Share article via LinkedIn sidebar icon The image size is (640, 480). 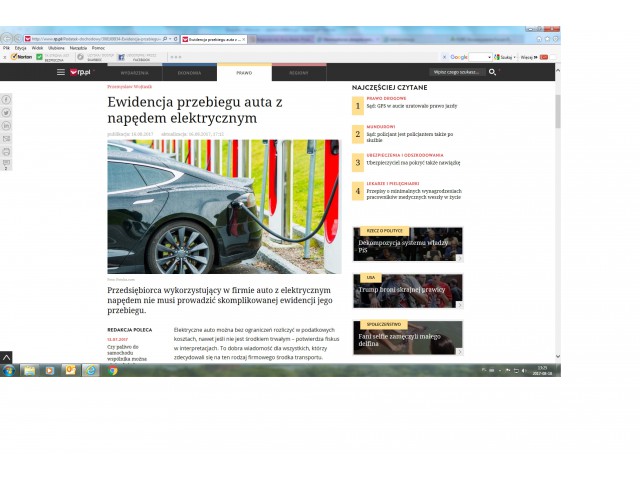tap(7, 126)
